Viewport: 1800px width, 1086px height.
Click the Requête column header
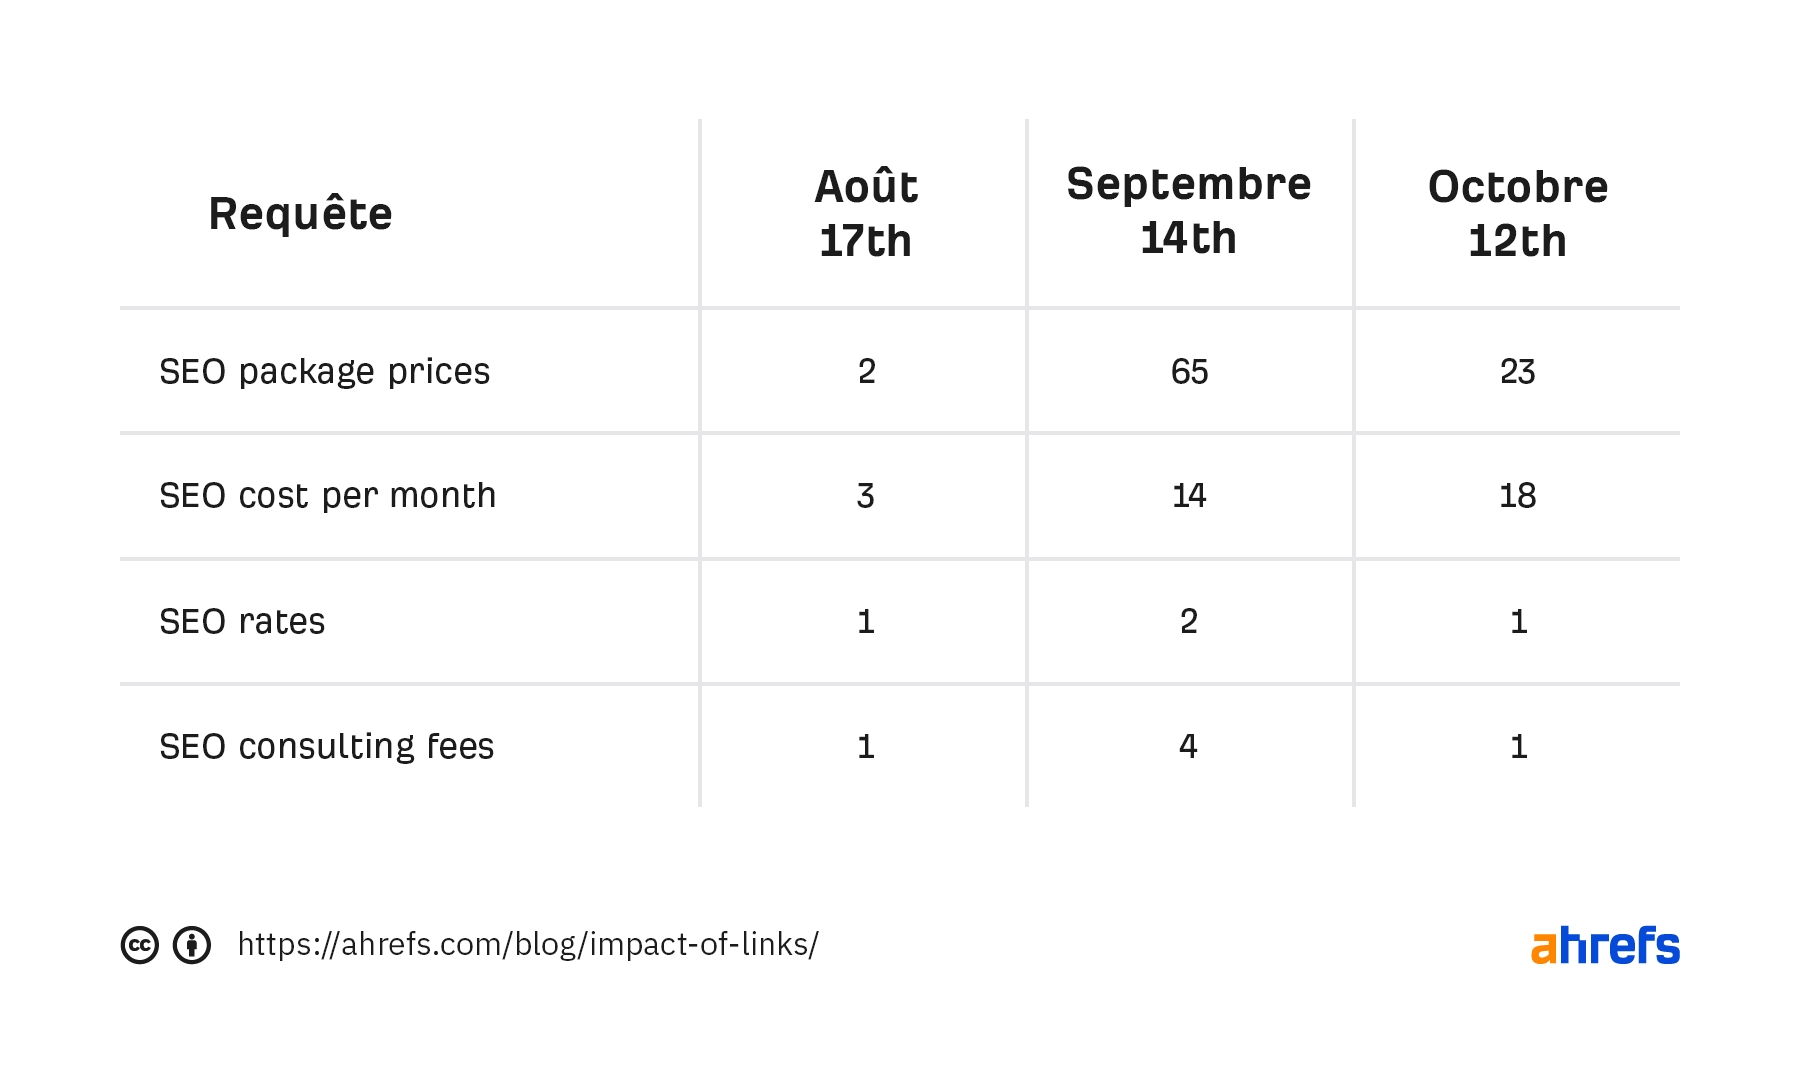pyautogui.click(x=300, y=214)
